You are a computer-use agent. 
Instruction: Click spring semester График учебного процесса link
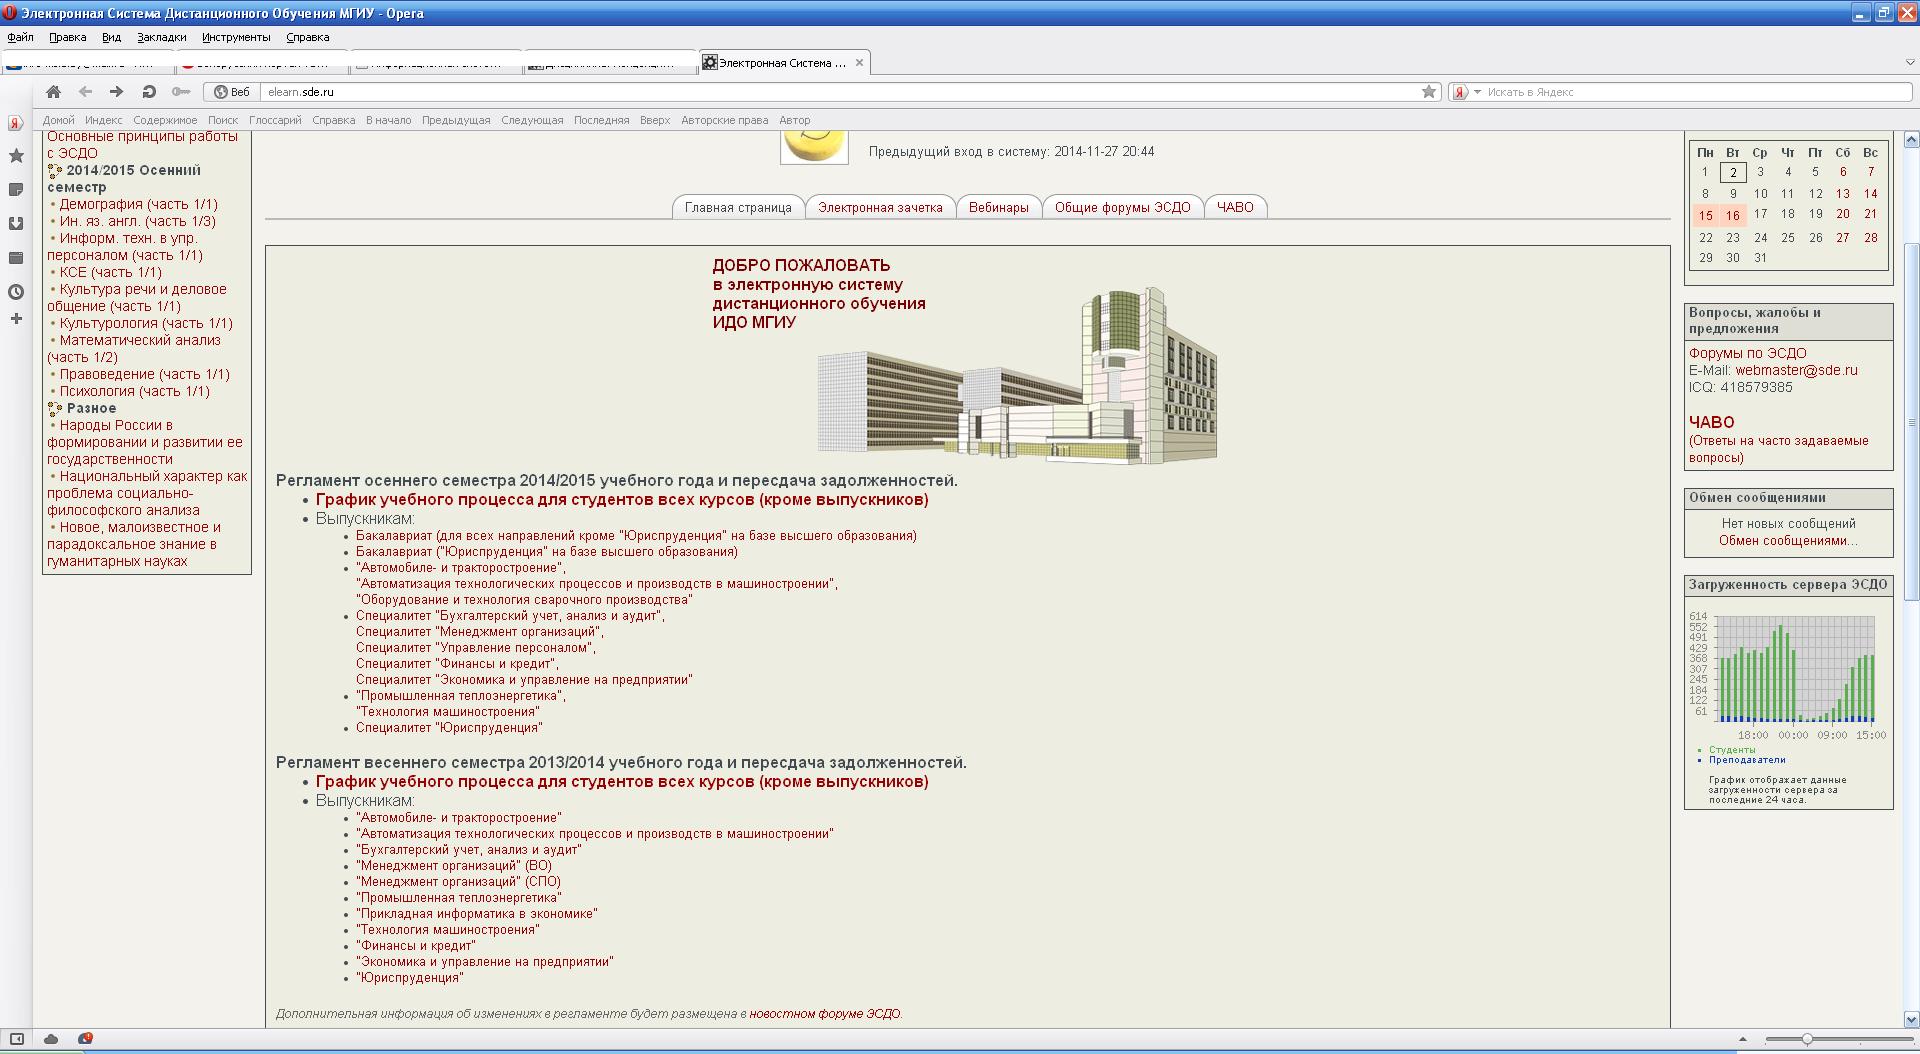point(622,782)
